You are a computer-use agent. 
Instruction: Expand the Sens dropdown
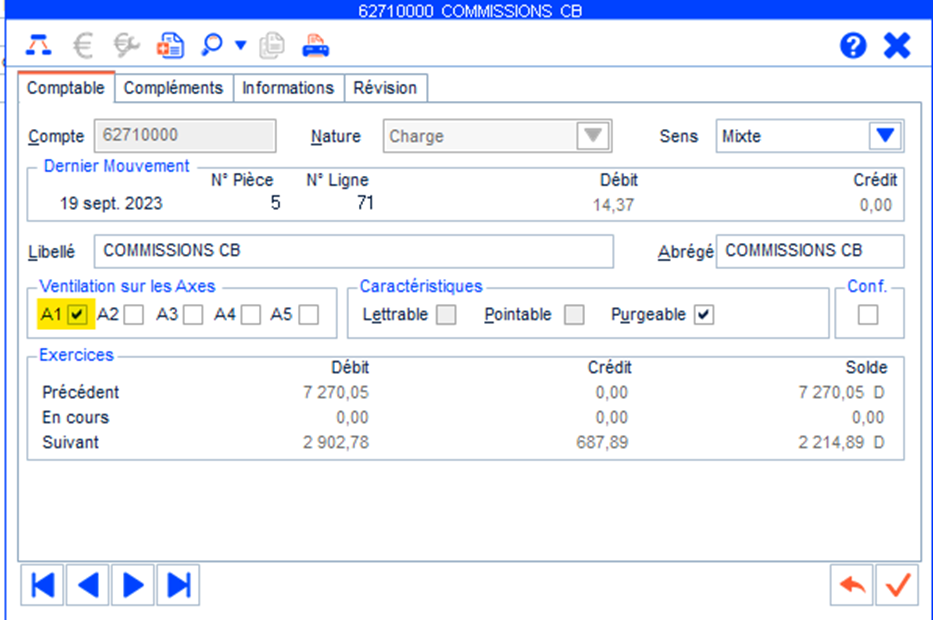pyautogui.click(x=884, y=136)
